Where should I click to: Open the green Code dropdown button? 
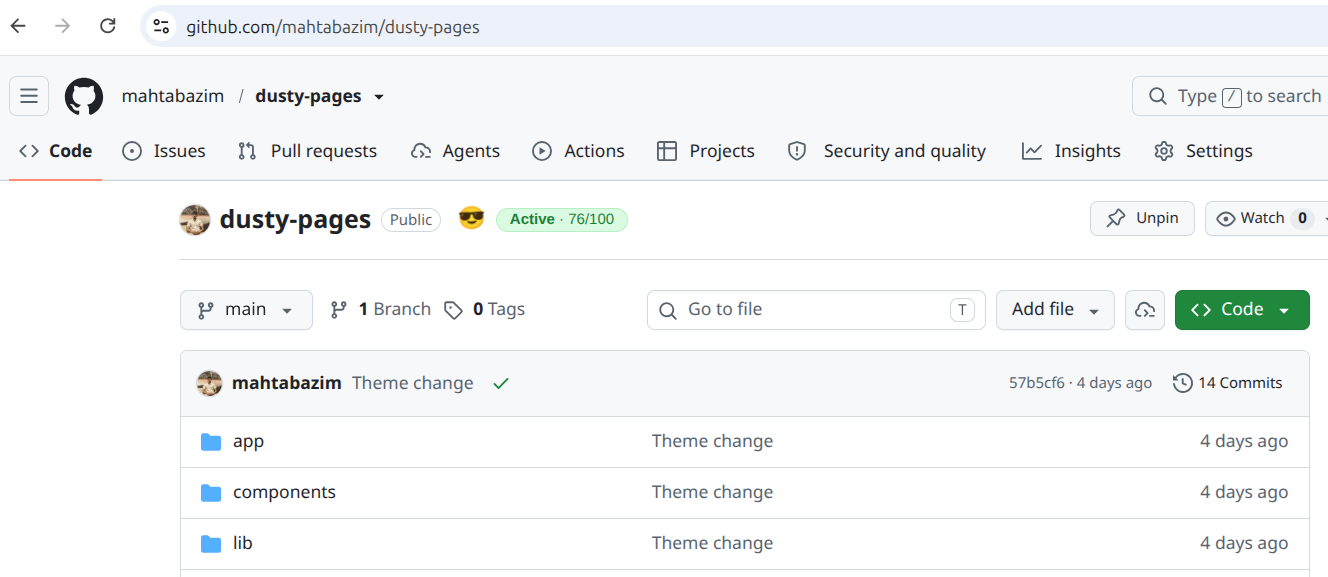pyautogui.click(x=1242, y=310)
